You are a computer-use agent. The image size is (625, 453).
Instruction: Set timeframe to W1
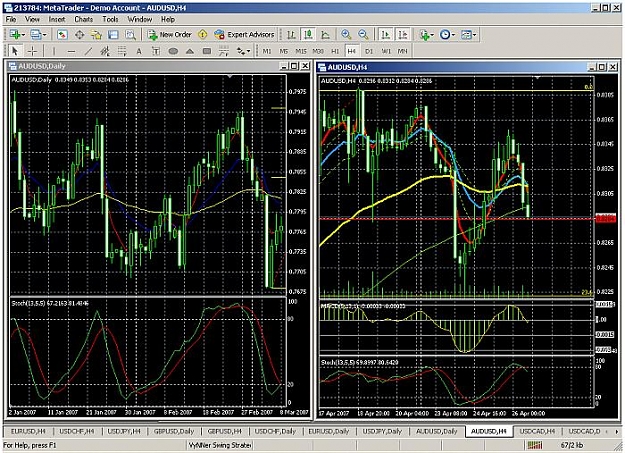(386, 51)
